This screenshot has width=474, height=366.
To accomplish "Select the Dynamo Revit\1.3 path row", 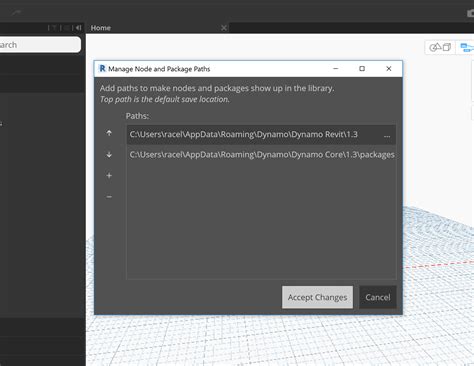I will 261,135.
